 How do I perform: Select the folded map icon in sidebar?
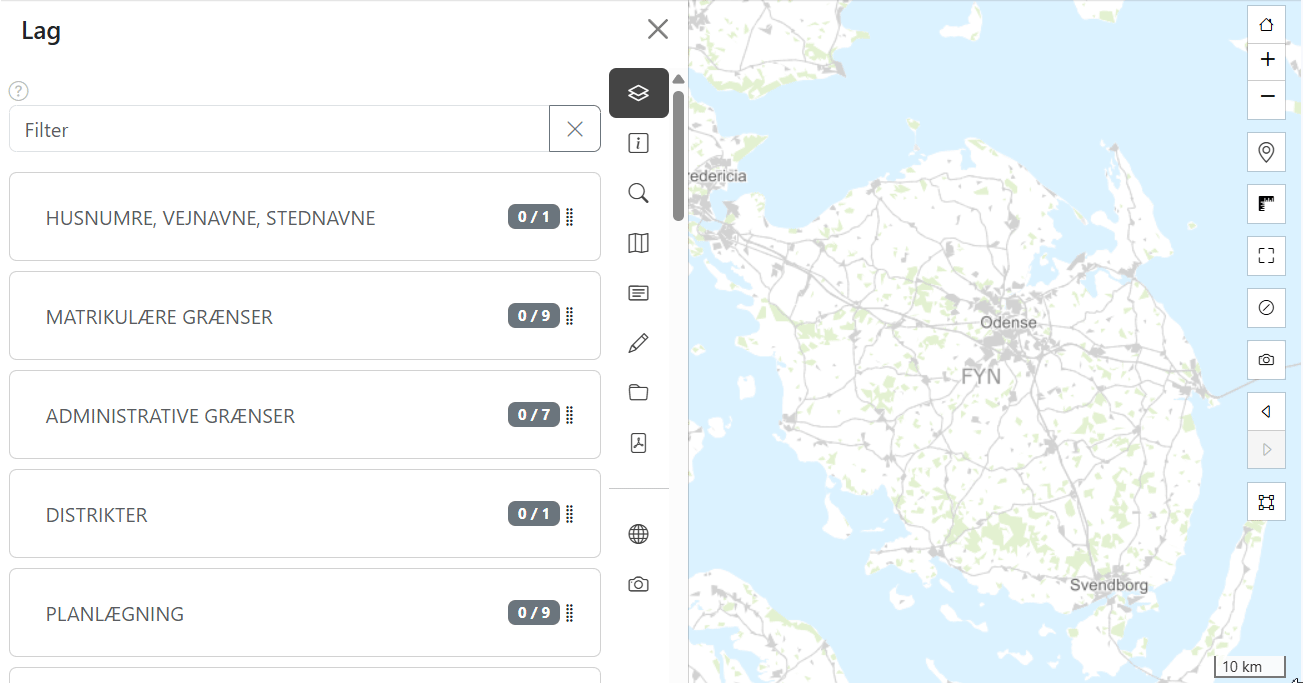(x=638, y=243)
